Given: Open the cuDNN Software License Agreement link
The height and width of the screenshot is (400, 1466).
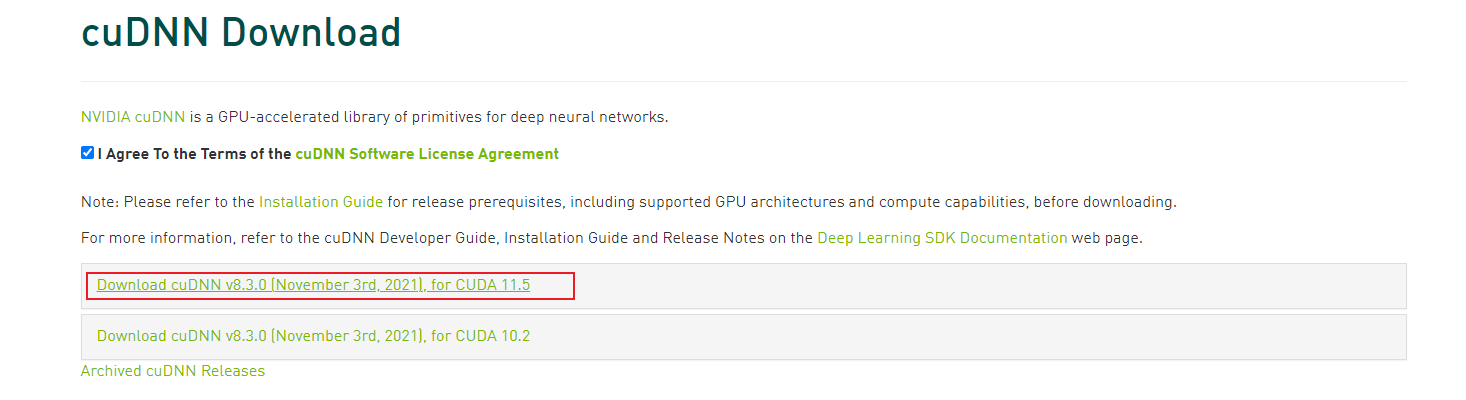Looking at the screenshot, I should [x=427, y=154].
